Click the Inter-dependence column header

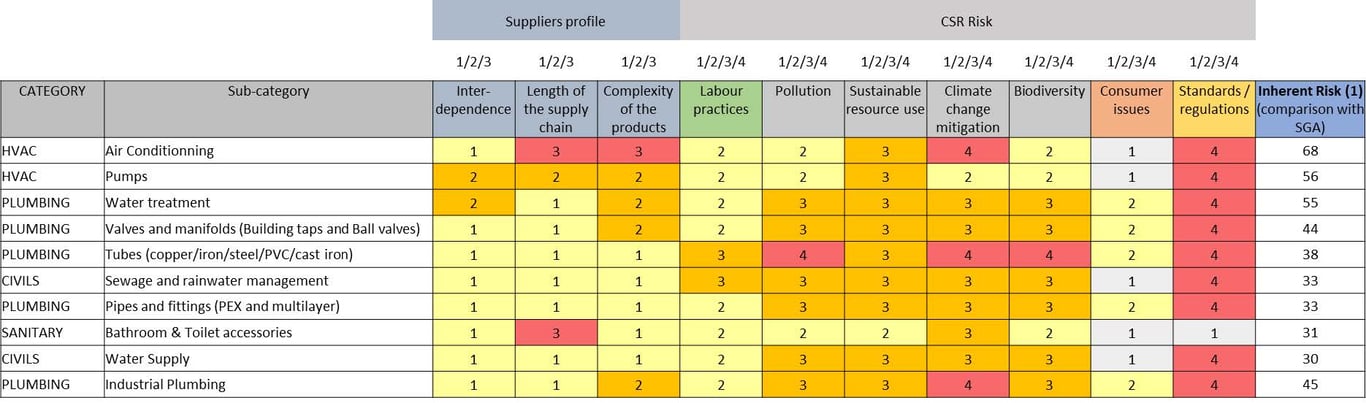[x=473, y=108]
